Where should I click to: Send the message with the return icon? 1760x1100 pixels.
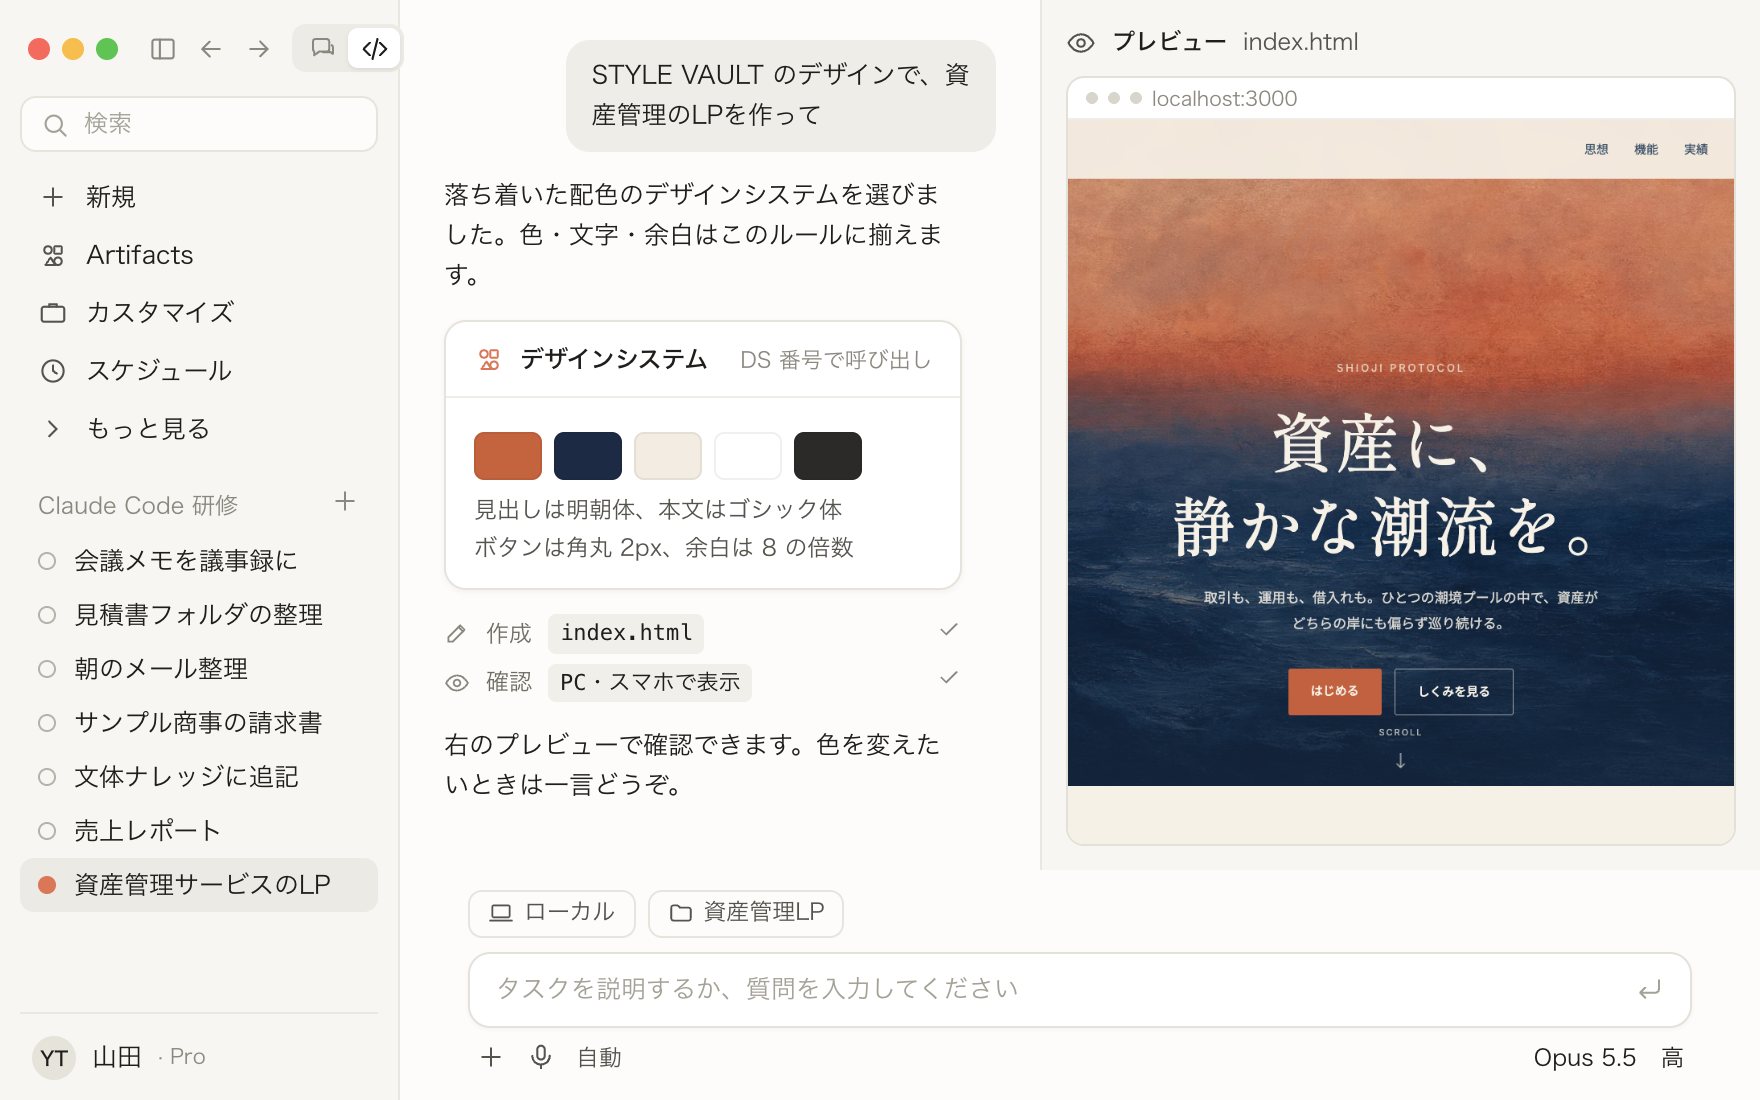coord(1650,990)
